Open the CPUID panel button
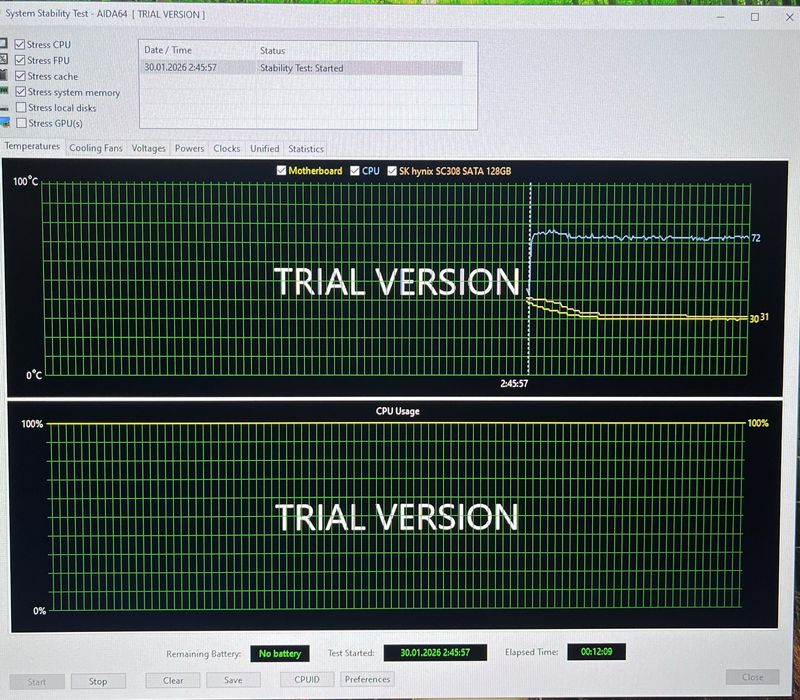The image size is (800, 700). tap(307, 680)
